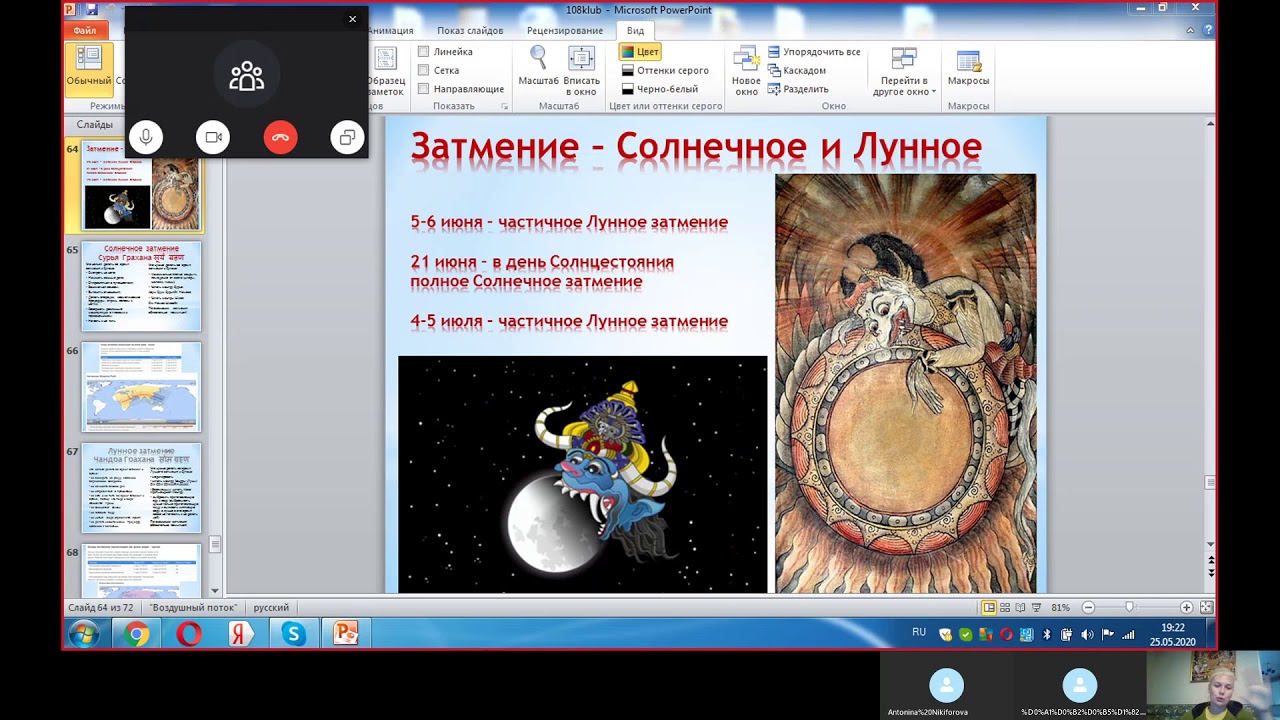The image size is (1280, 720).
Task: Switch to the Анимация tab
Action: [x=391, y=31]
